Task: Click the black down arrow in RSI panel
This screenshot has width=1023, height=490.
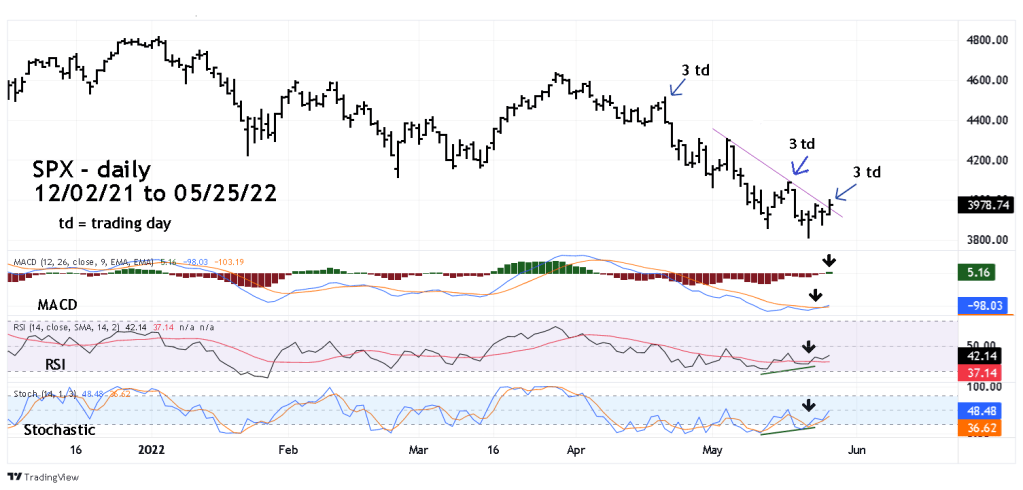Action: [x=808, y=347]
